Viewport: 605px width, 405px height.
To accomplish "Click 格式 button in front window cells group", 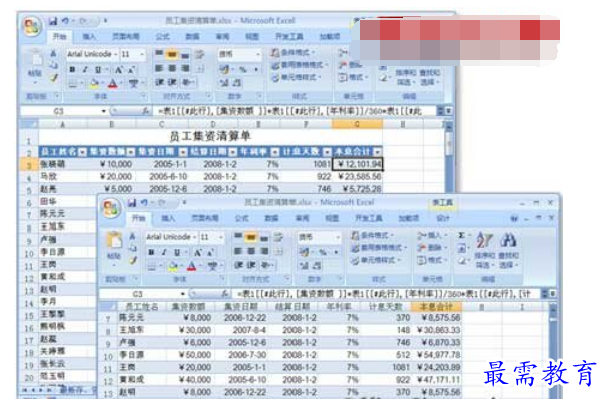I will (x=432, y=260).
